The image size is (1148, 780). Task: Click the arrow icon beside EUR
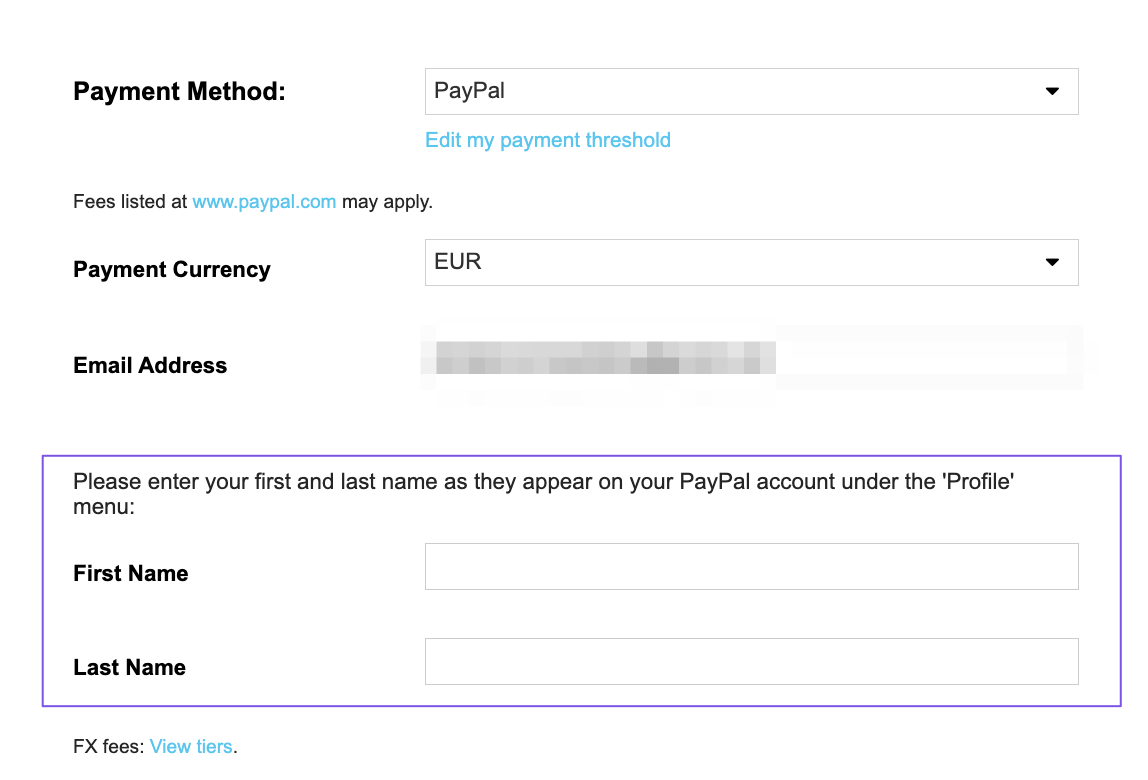[x=1052, y=262]
